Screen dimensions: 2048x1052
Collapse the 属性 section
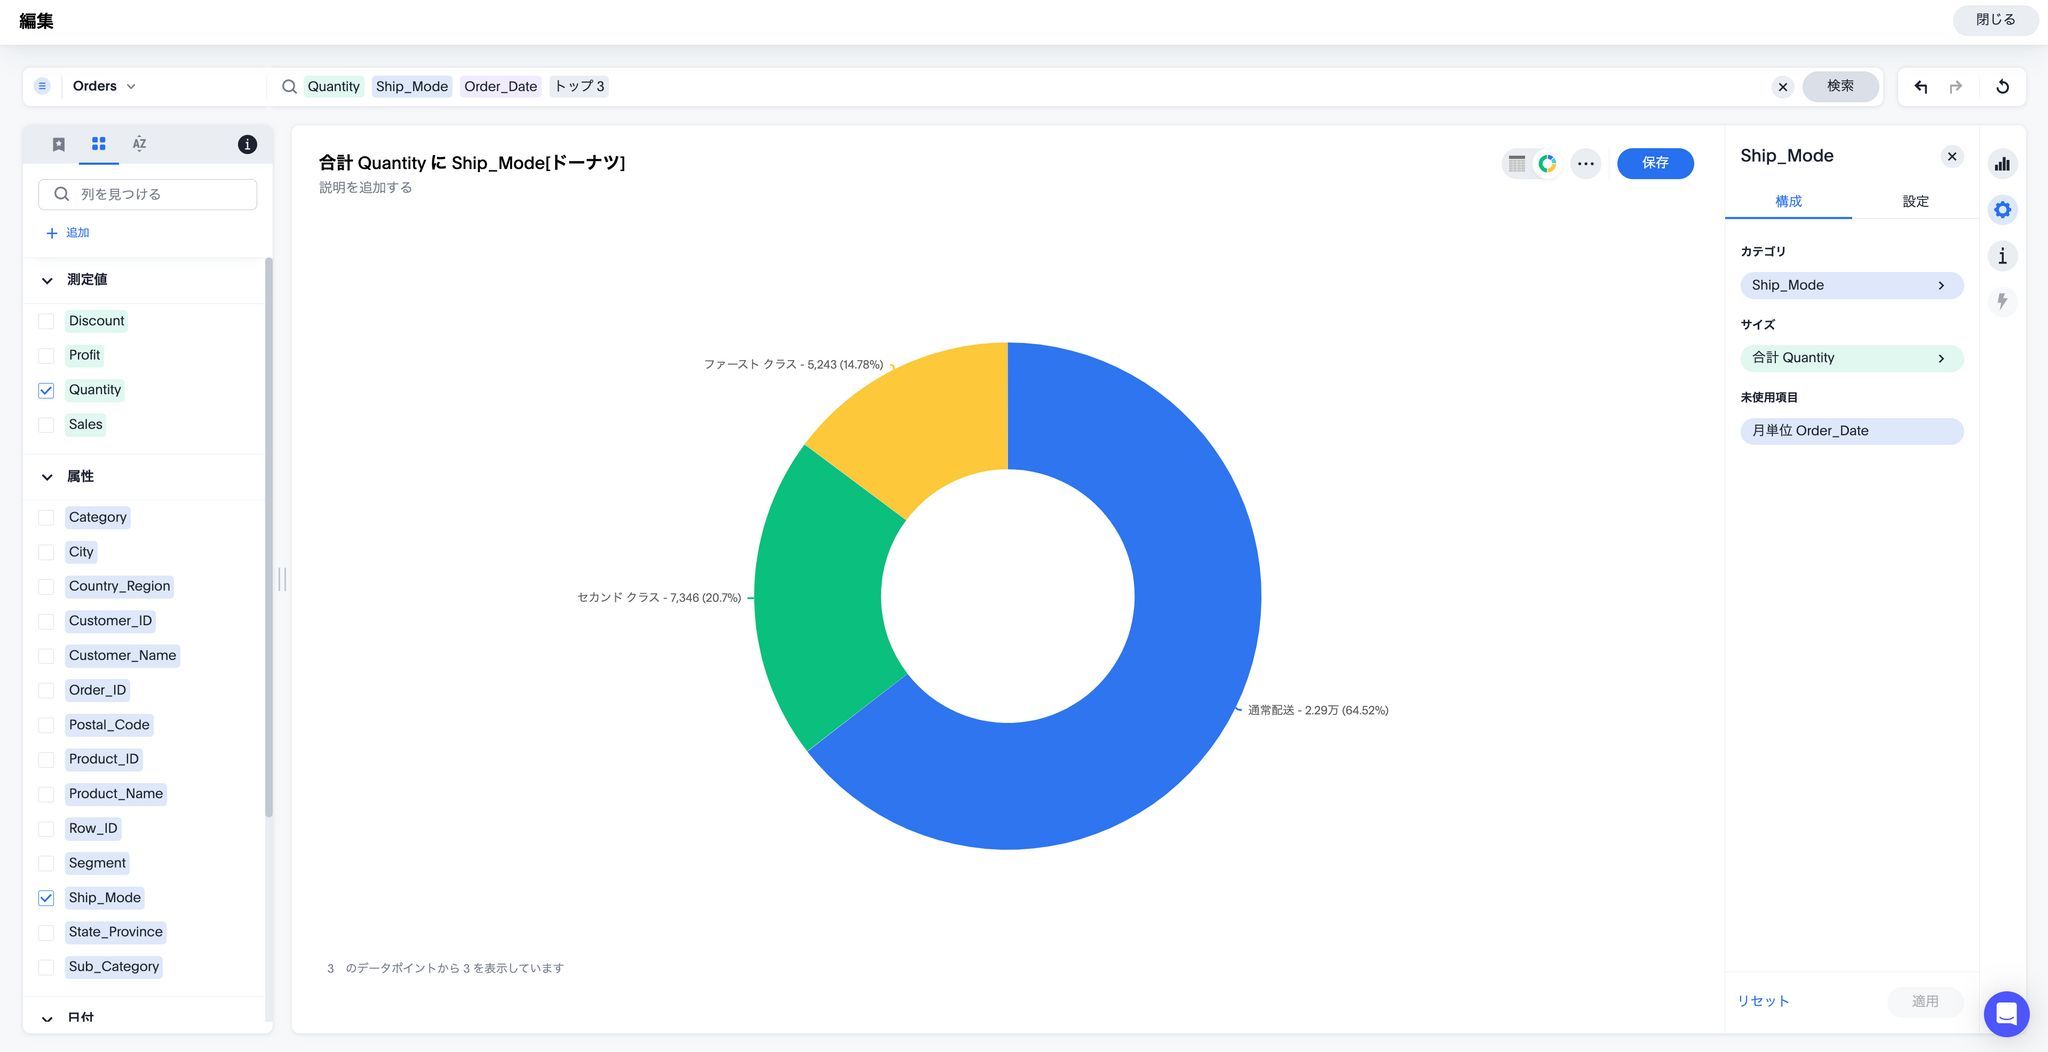click(47, 477)
